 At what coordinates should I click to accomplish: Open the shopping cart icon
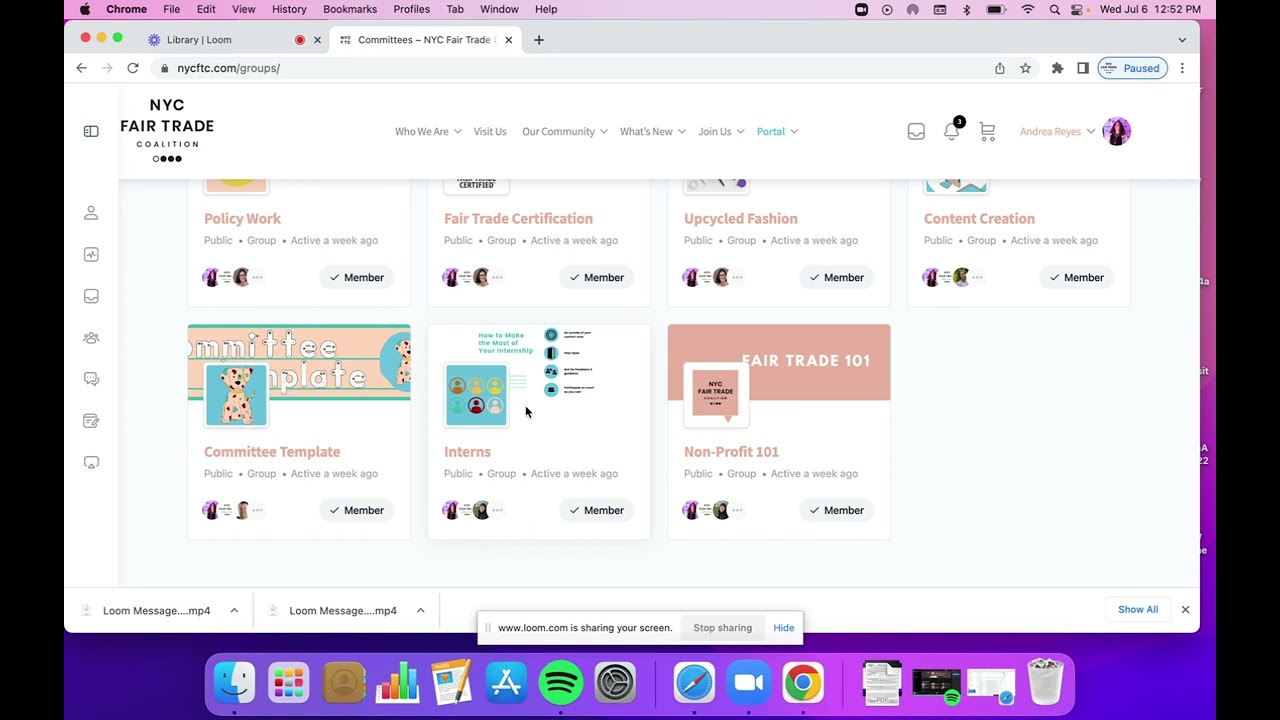[x=987, y=132]
